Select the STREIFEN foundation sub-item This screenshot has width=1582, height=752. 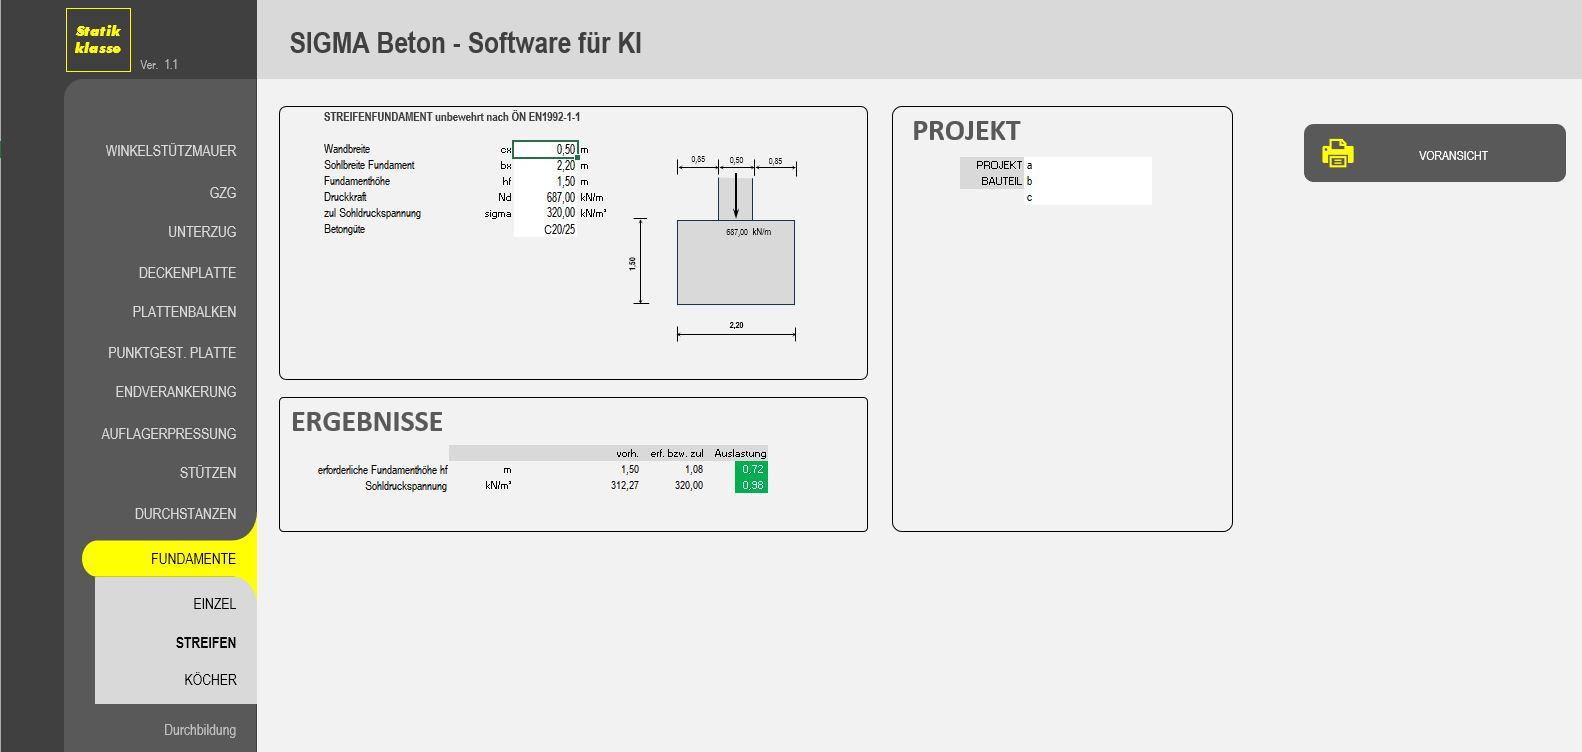[x=206, y=643]
